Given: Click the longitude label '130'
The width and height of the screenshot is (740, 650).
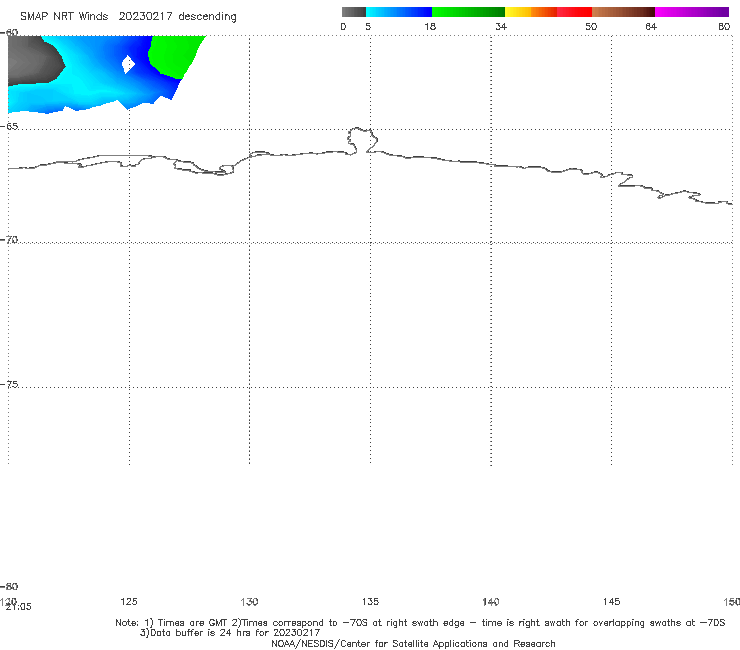Looking at the screenshot, I should (x=249, y=601).
